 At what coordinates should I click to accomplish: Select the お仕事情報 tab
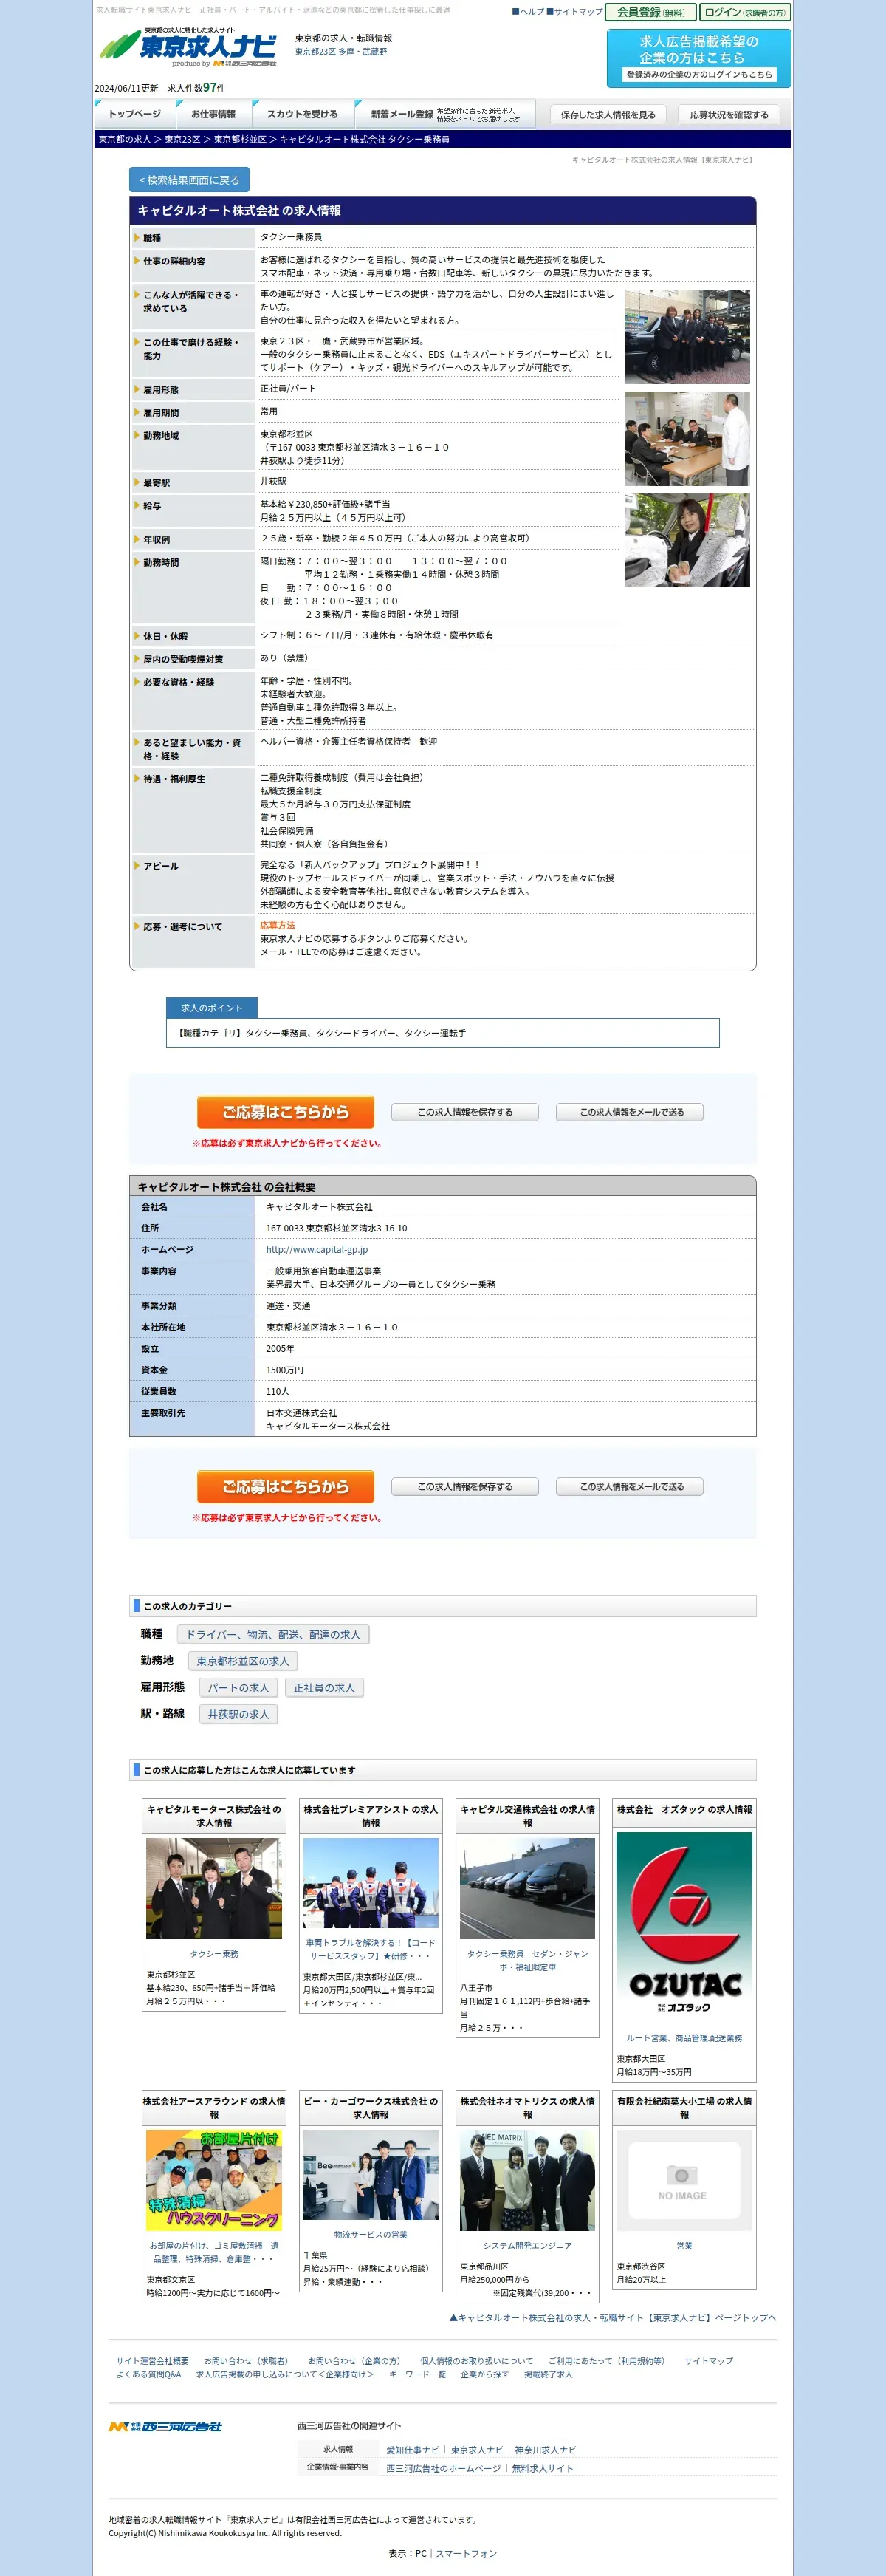[x=213, y=114]
